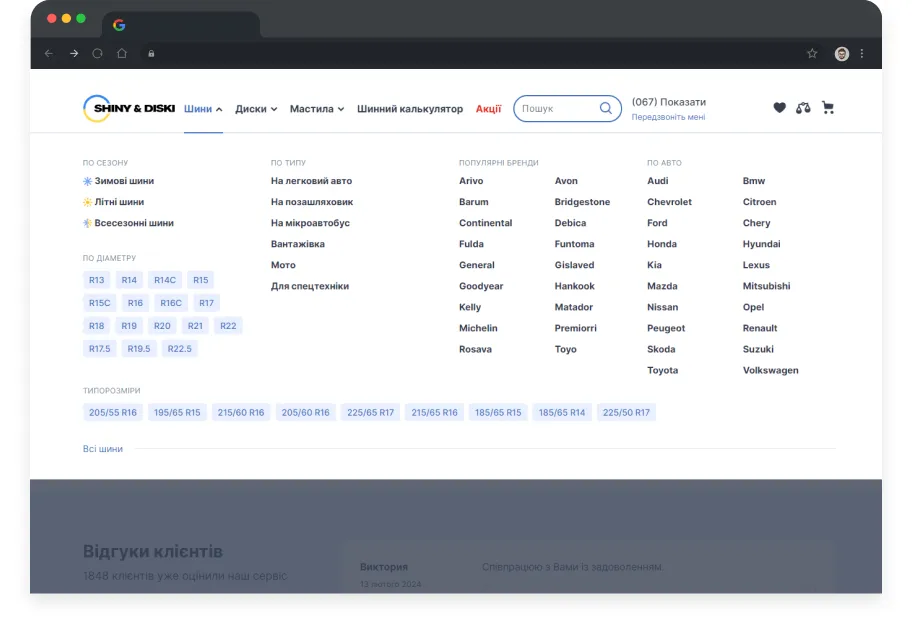Image resolution: width=912 pixels, height=626 pixels.
Task: Collapse the Шини menu
Action: 203,109
